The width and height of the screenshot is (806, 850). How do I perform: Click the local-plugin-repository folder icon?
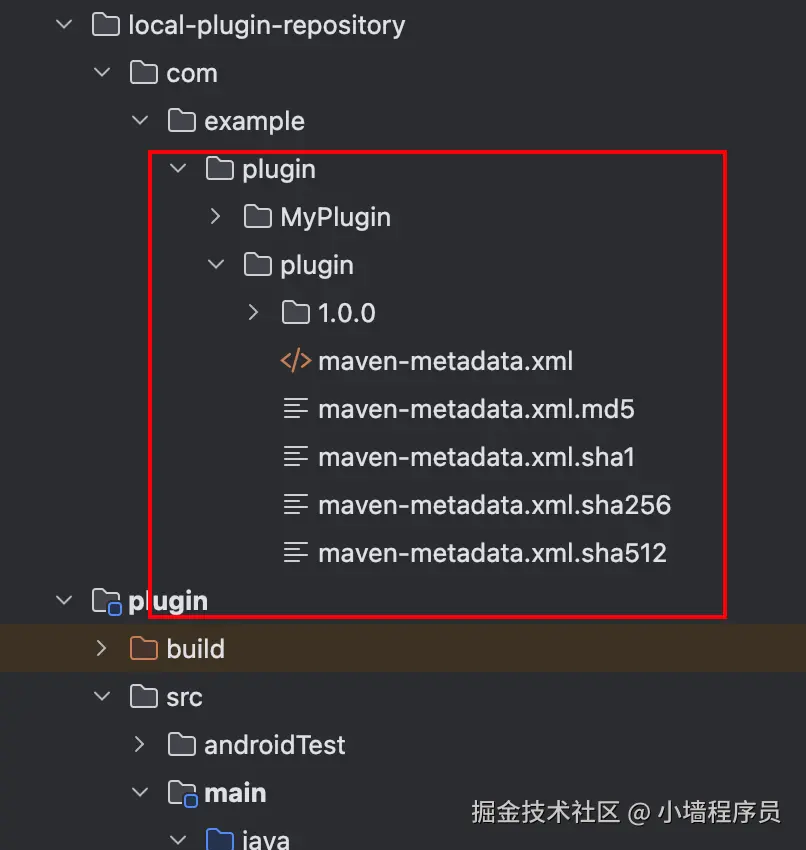point(106,25)
